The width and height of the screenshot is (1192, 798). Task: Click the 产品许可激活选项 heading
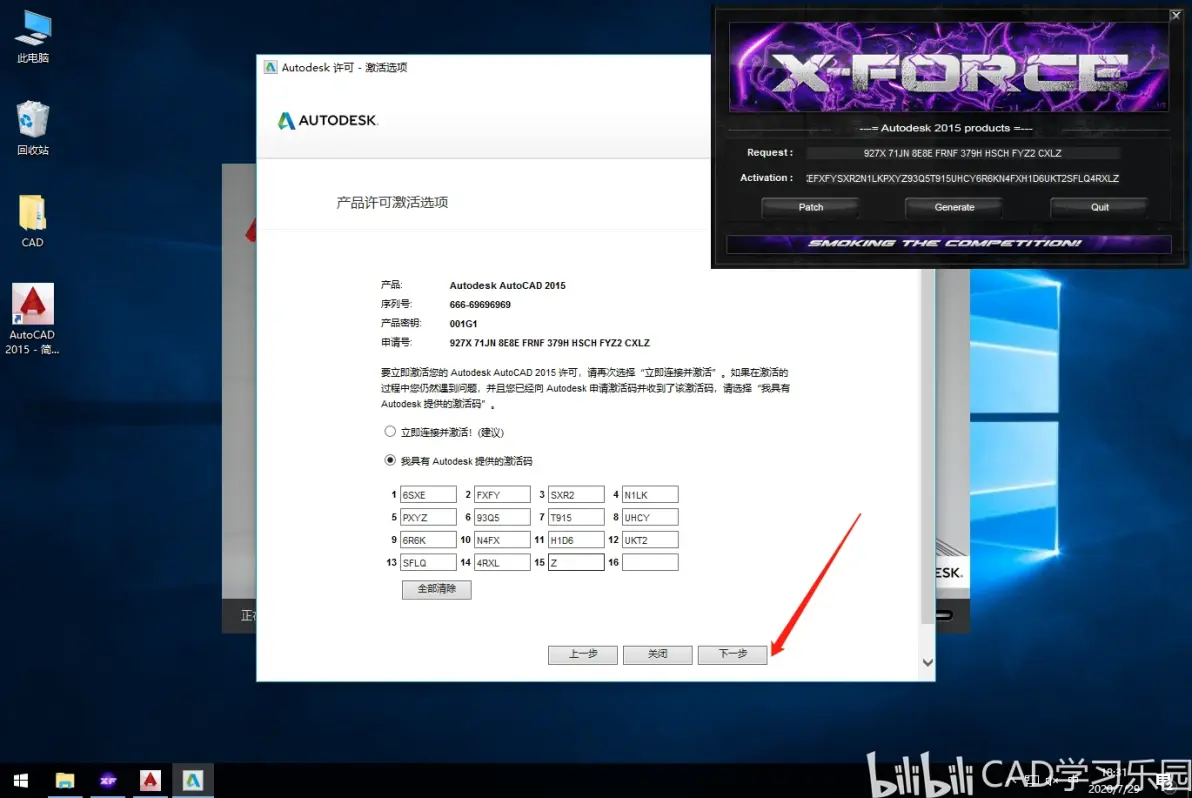tap(392, 202)
